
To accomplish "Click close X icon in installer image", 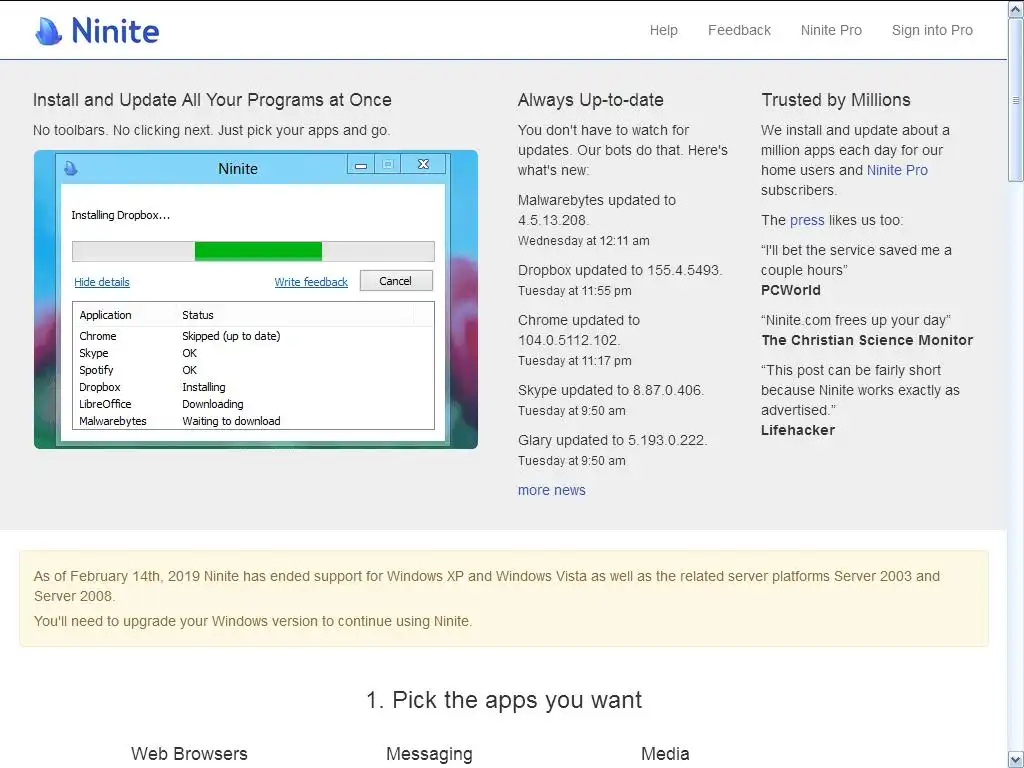I will (x=423, y=165).
